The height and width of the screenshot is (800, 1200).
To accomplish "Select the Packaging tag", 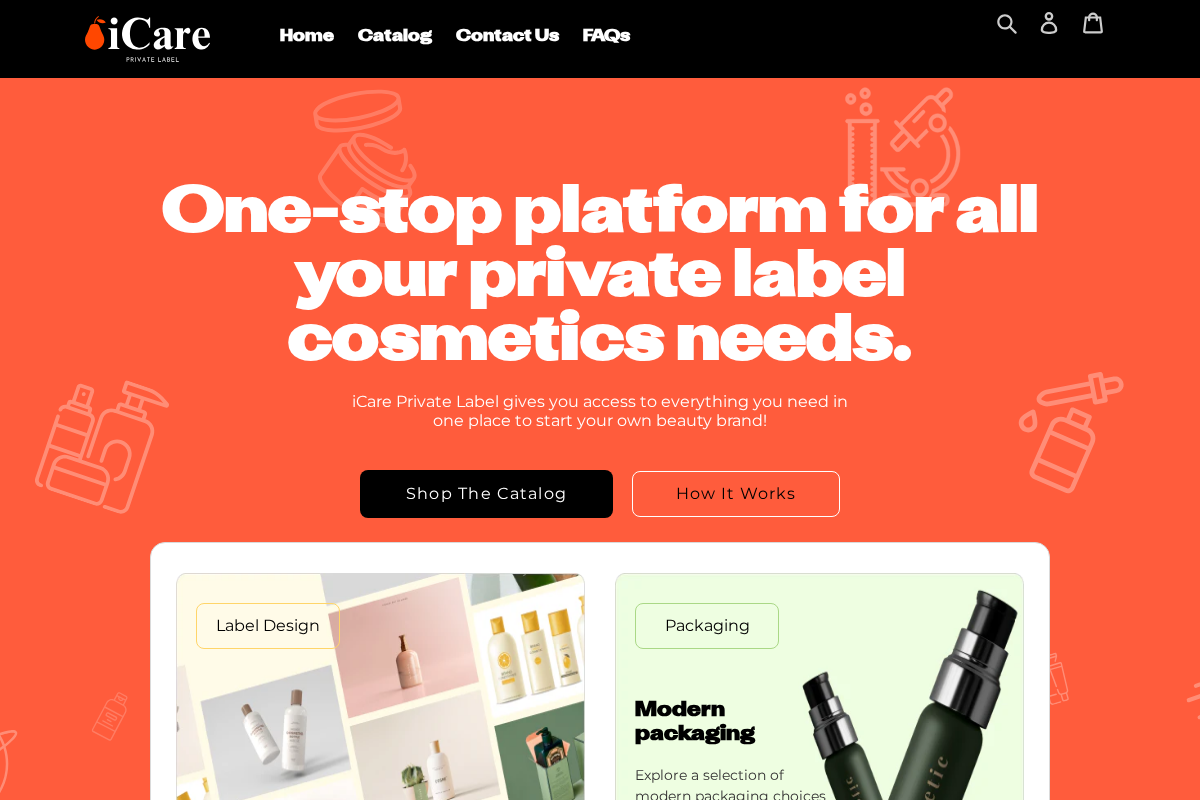I will click(707, 626).
